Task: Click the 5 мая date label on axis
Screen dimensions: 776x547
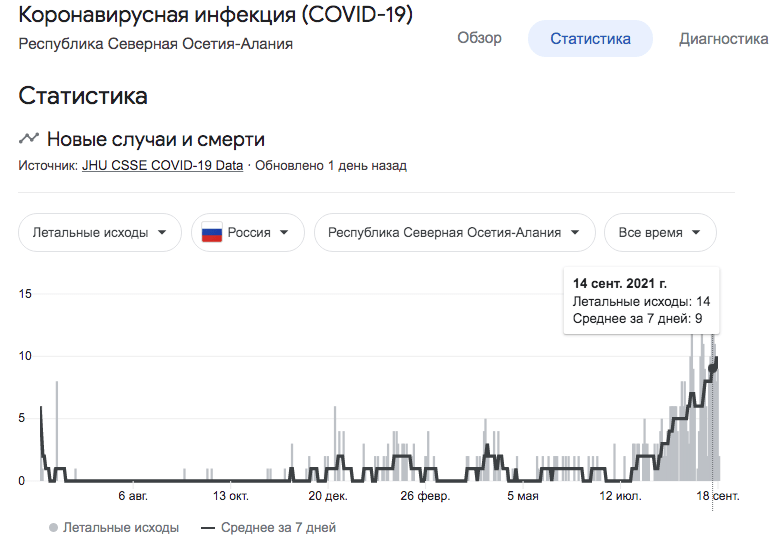Action: 523,496
